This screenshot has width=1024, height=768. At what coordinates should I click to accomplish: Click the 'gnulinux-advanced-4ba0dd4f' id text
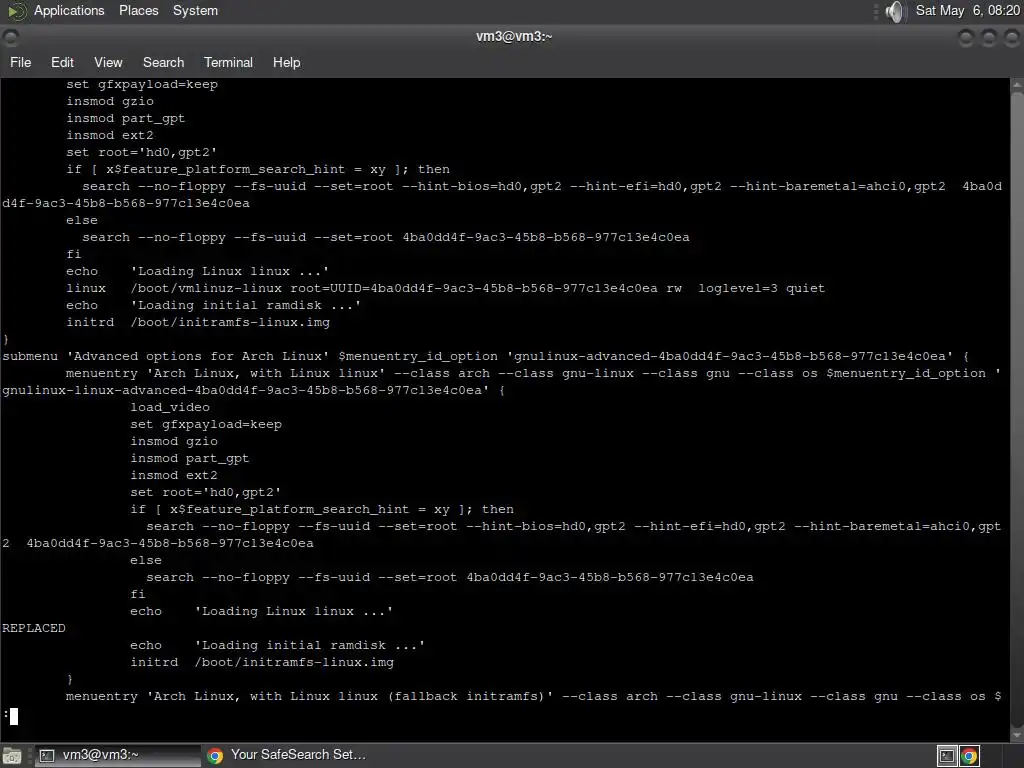pyautogui.click(x=730, y=357)
